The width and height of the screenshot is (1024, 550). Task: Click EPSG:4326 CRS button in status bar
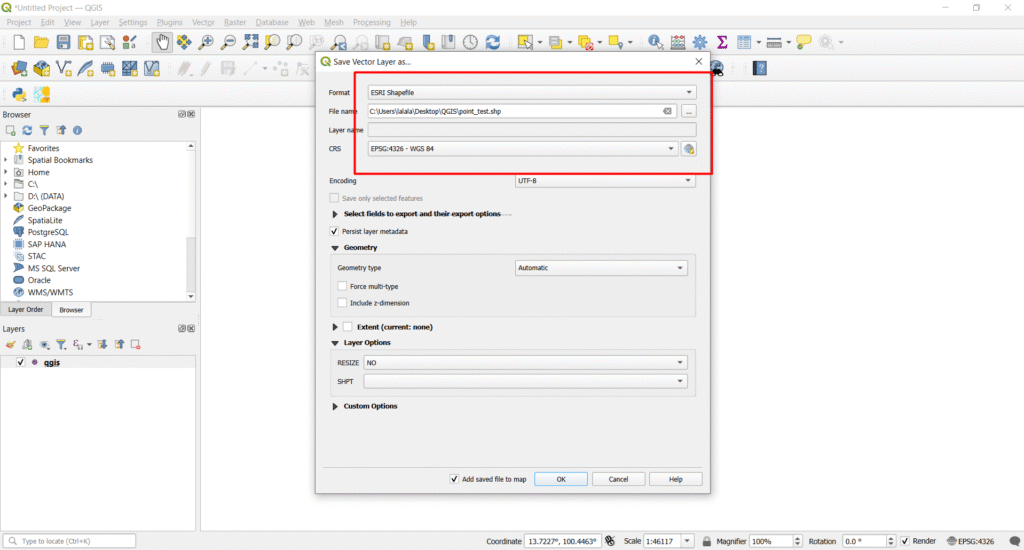point(970,541)
